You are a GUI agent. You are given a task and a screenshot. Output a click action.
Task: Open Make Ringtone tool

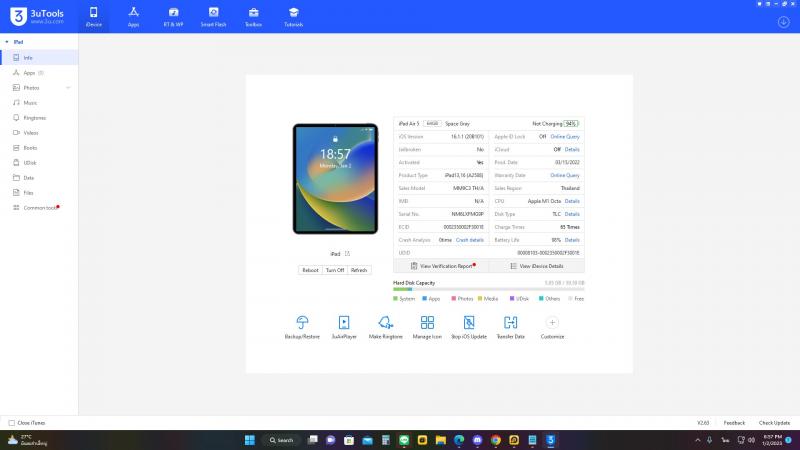click(385, 327)
